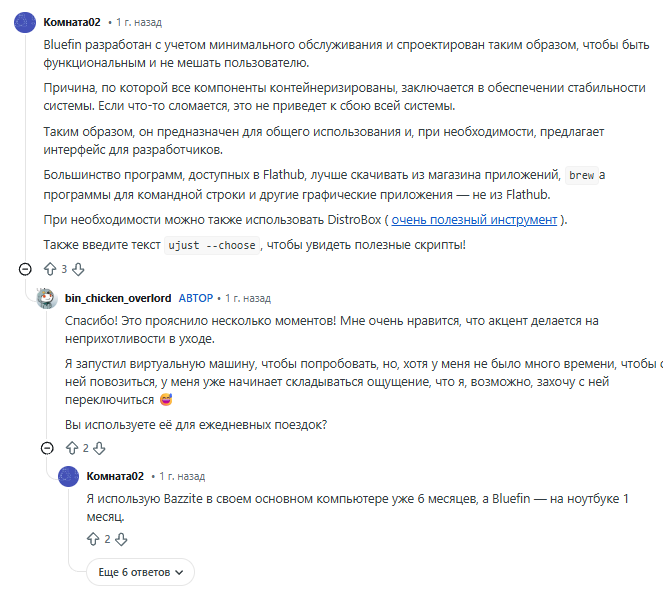Open bin_chicken_overlord's avatar image

(x=46, y=298)
